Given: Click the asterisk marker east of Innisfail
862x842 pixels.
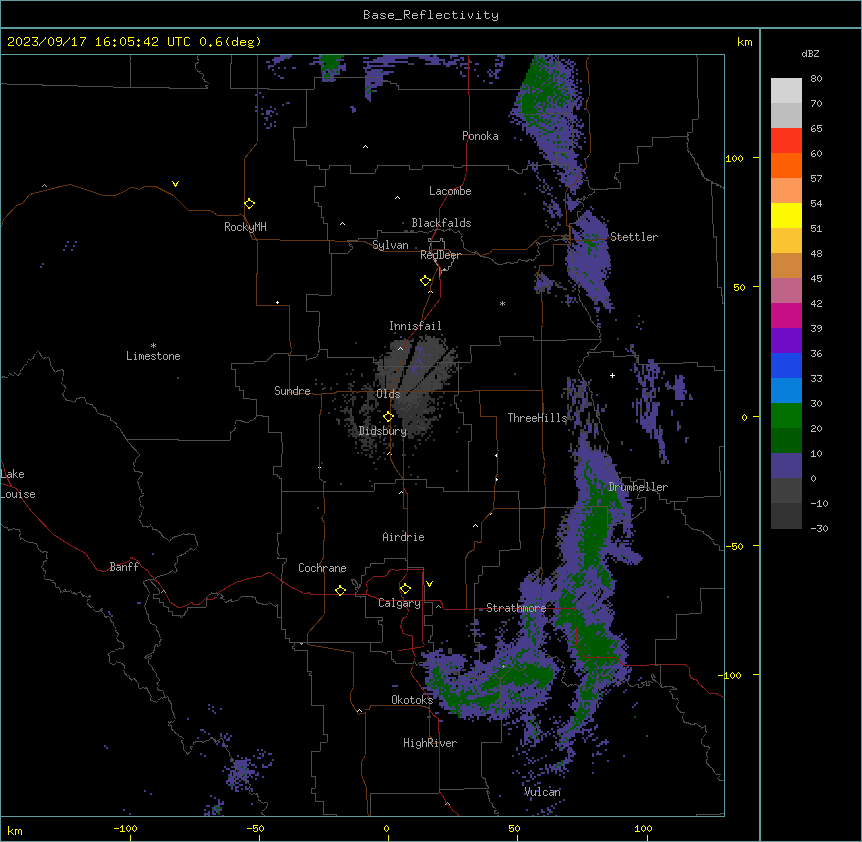Looking at the screenshot, I should 502,303.
